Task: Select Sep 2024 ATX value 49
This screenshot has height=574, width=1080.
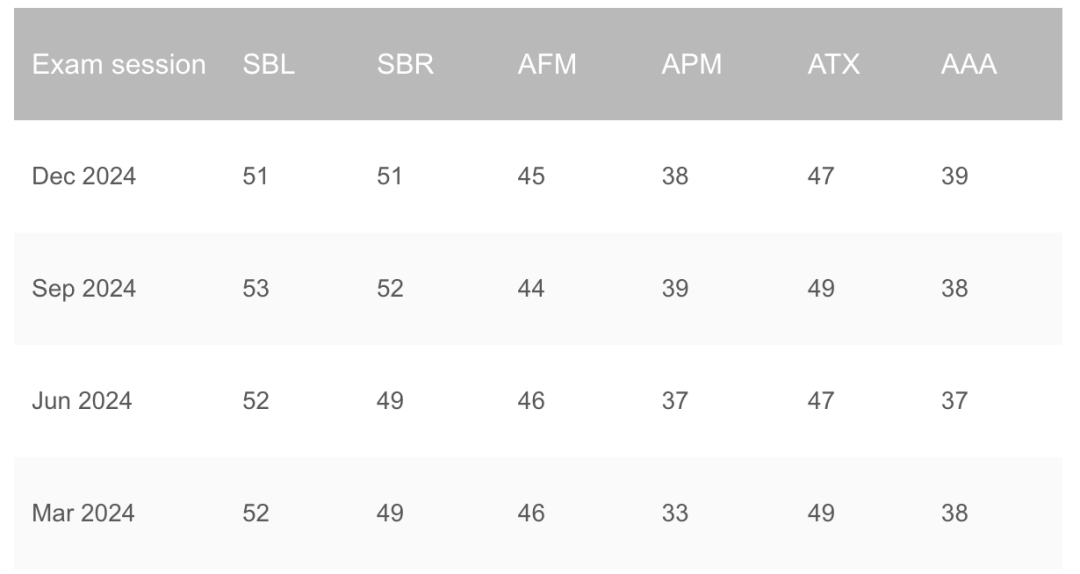Action: point(821,289)
